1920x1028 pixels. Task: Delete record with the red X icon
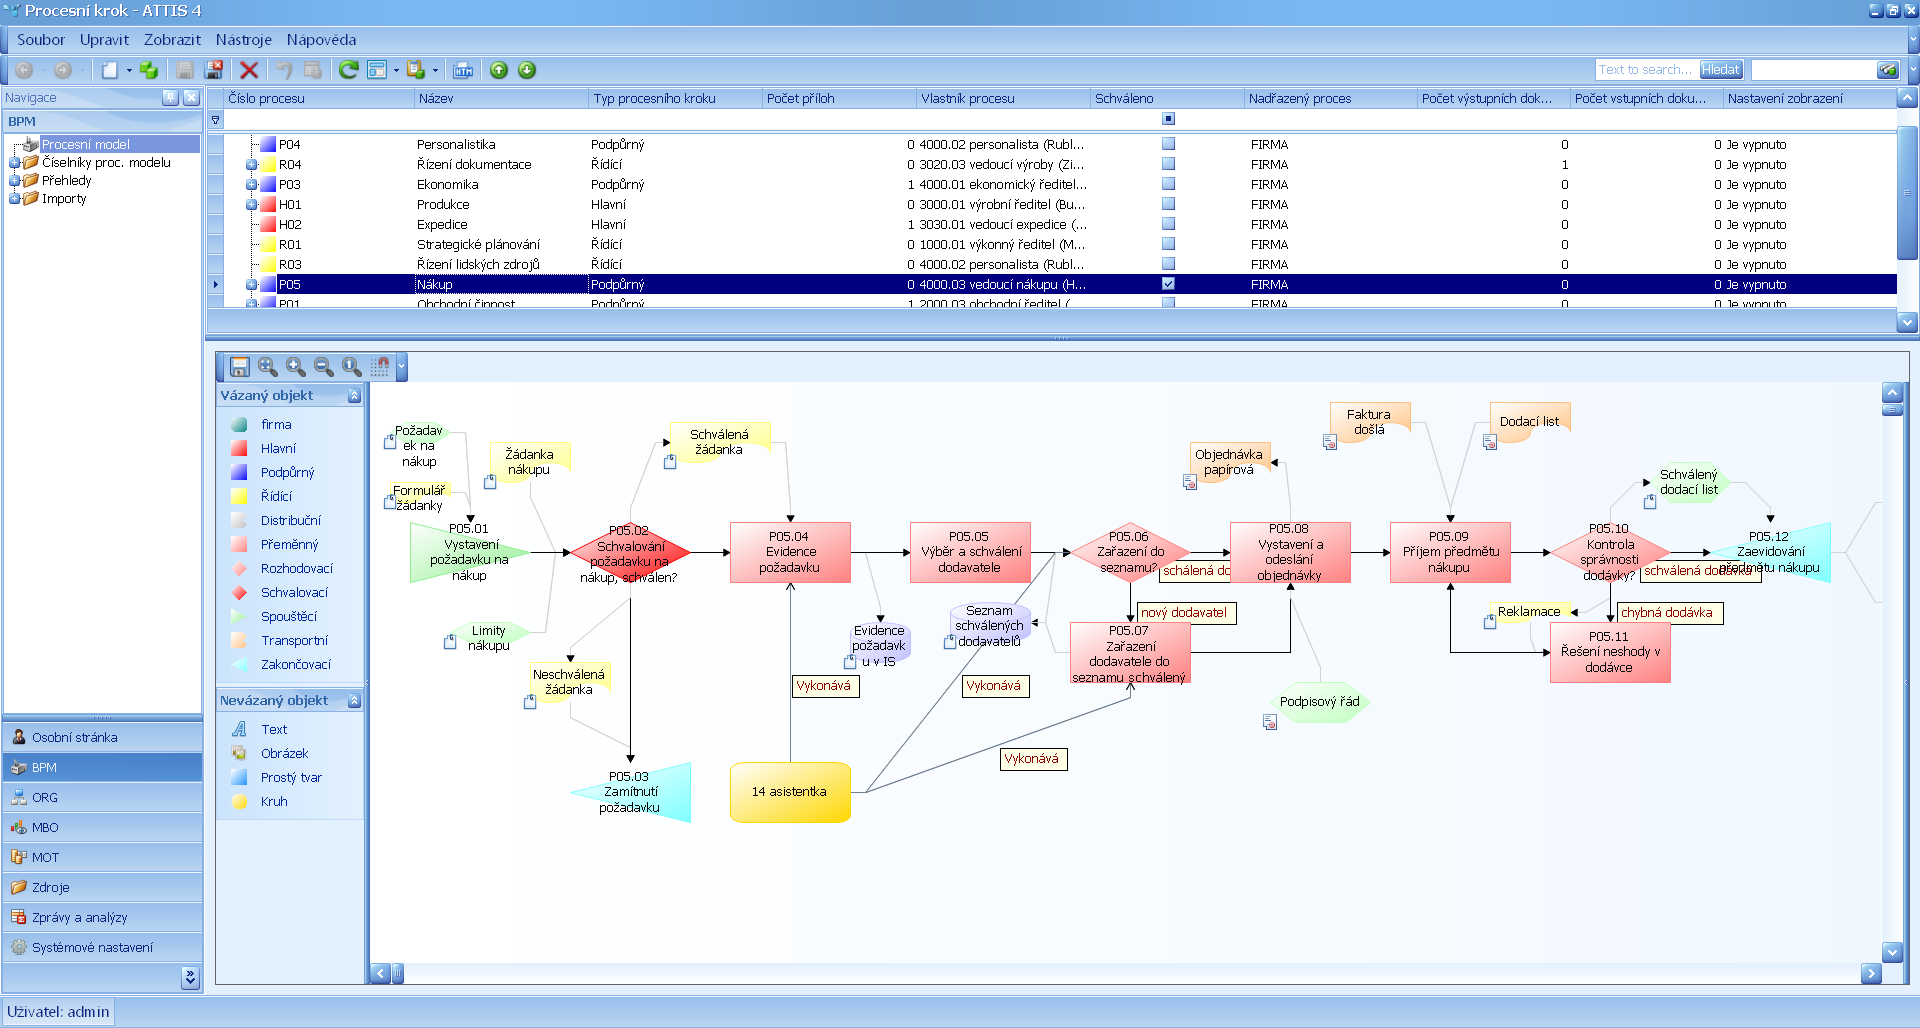[x=249, y=70]
